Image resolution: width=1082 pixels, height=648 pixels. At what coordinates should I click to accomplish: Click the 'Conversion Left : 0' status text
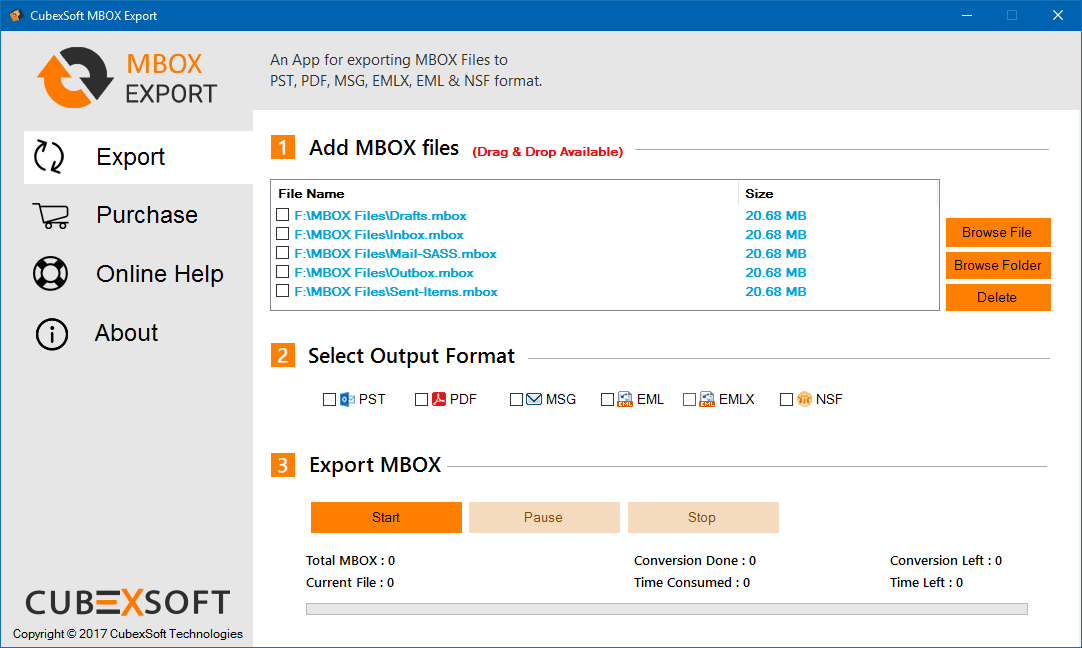click(x=946, y=560)
